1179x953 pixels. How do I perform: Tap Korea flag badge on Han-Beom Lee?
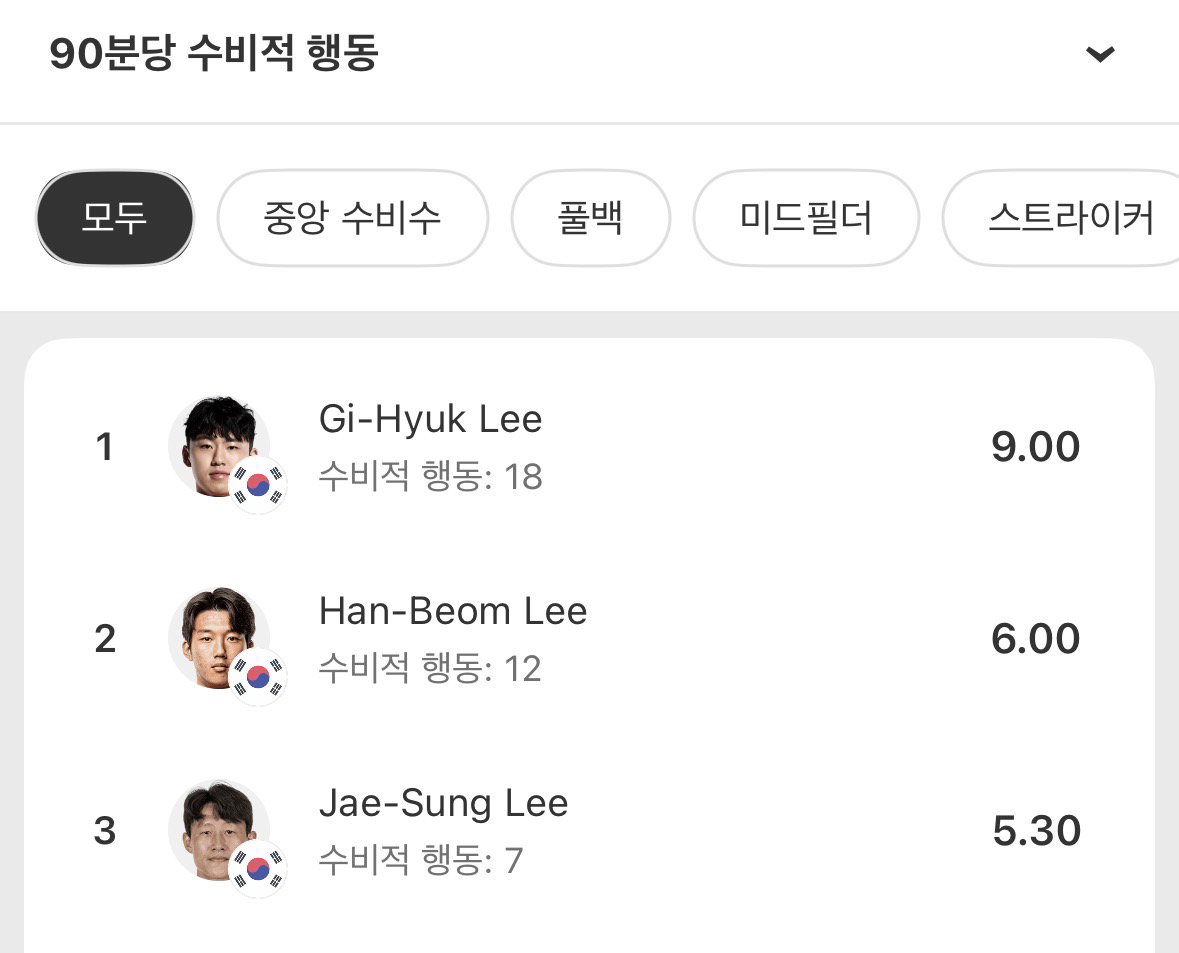point(258,677)
